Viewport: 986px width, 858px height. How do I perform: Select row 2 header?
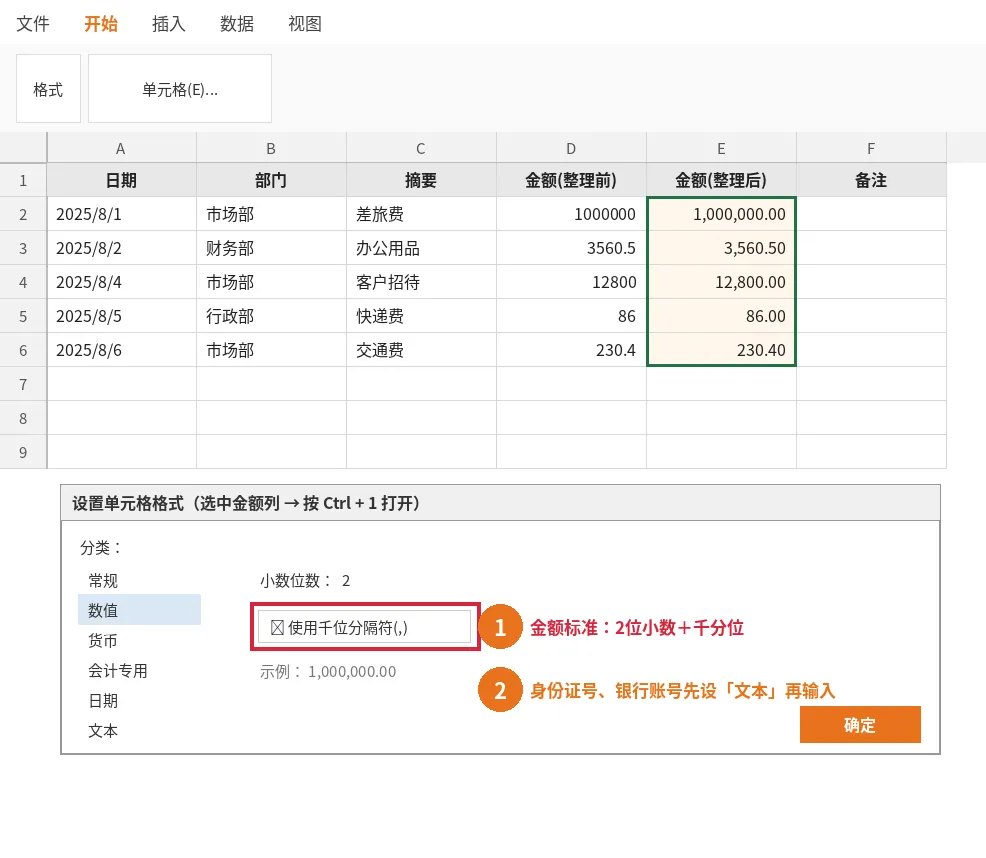(x=23, y=214)
